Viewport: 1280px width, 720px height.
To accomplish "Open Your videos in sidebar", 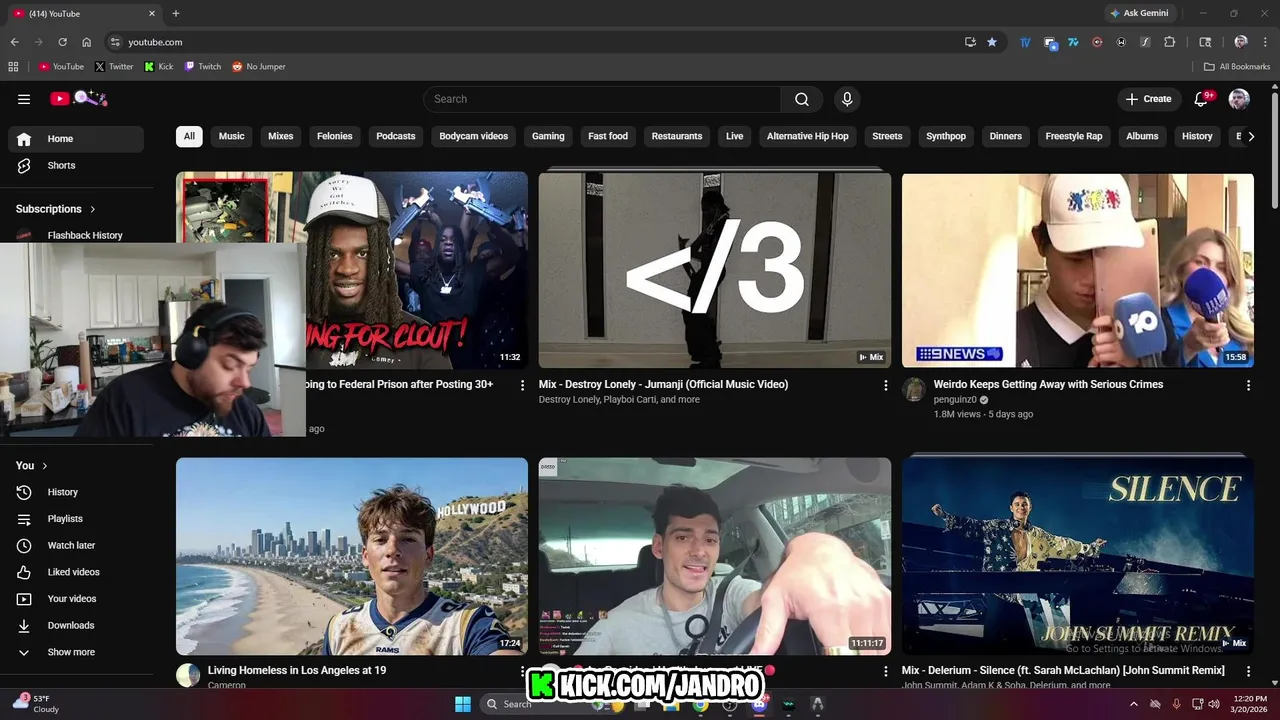I will [x=76, y=599].
